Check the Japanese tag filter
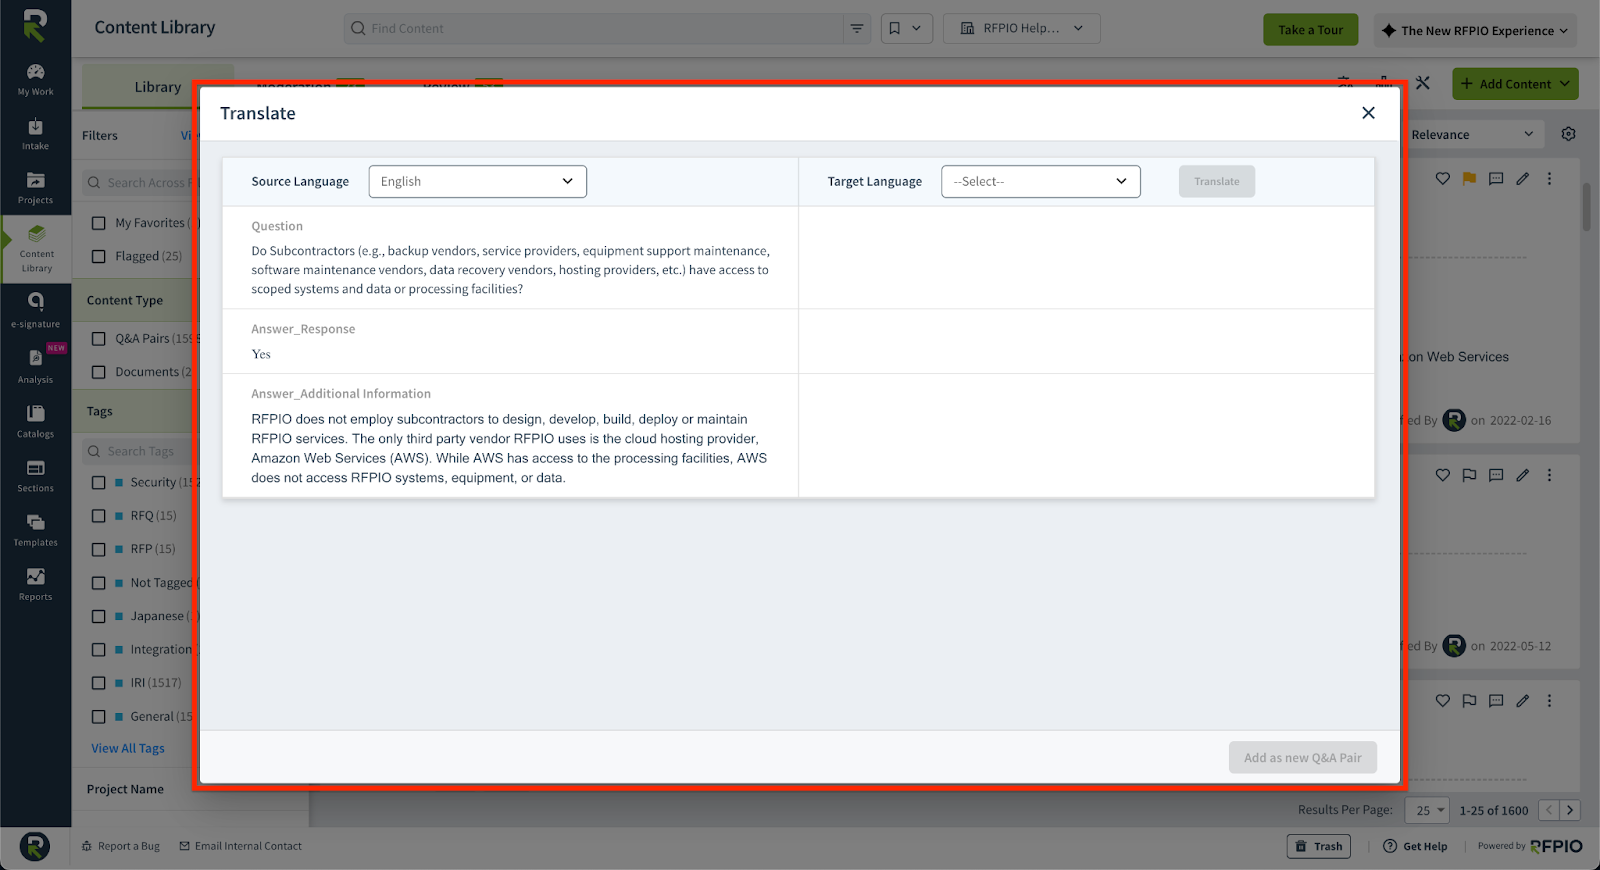 (x=99, y=616)
